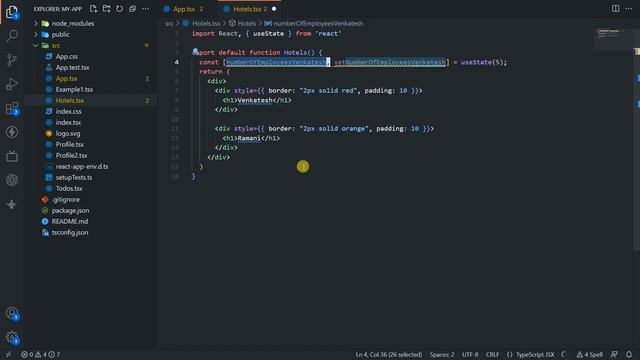Open the Search view in activity bar
This screenshot has height=360, width=640.
pos(12,36)
